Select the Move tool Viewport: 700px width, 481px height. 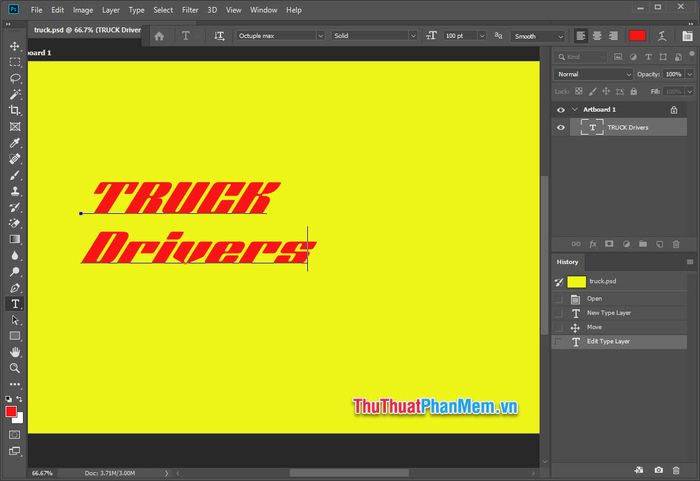15,46
